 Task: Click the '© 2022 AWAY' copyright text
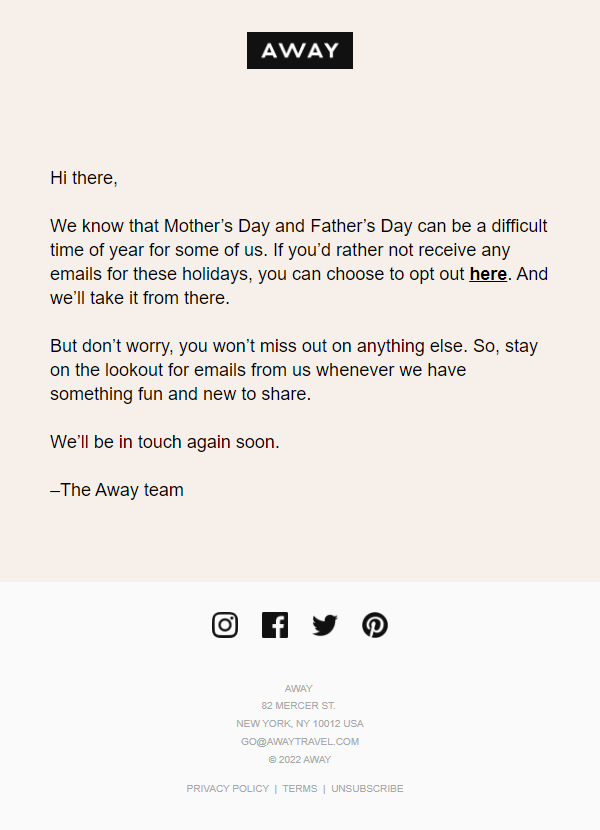(x=299, y=760)
